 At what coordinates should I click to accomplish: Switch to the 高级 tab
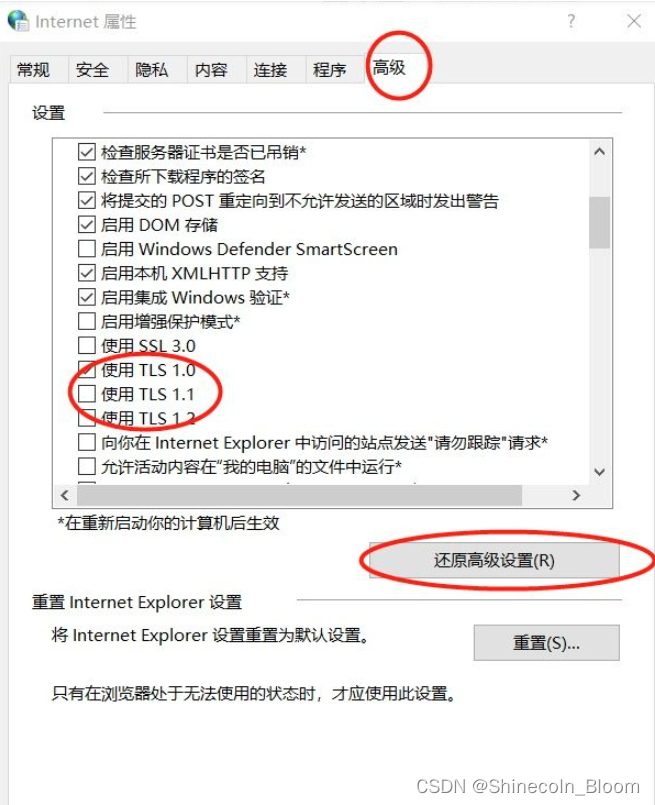pos(389,67)
